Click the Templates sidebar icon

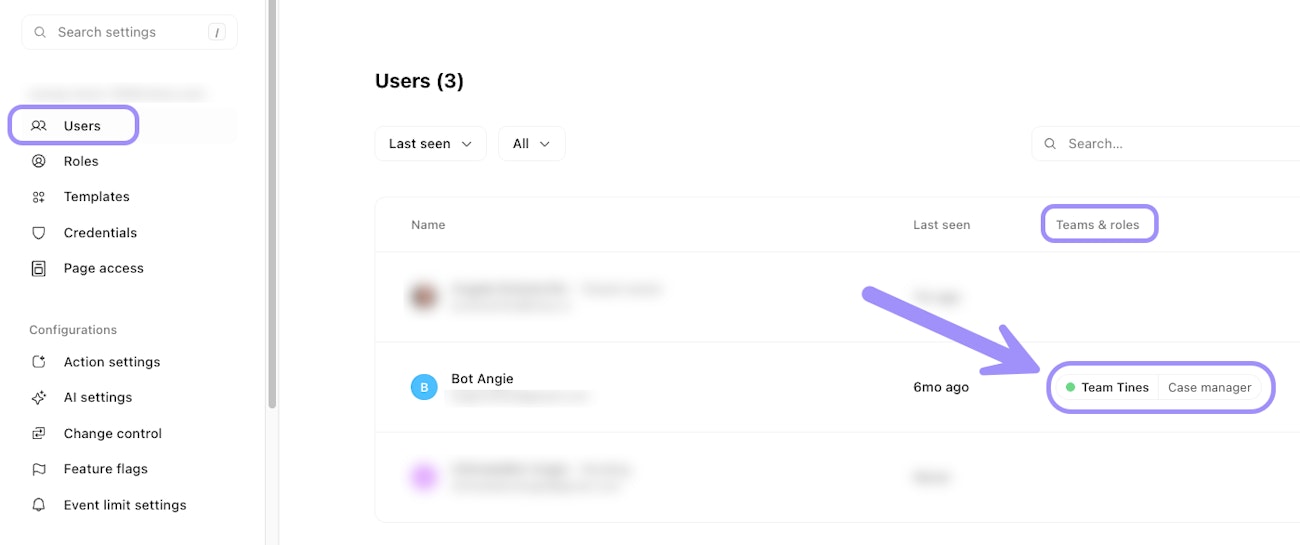point(39,197)
